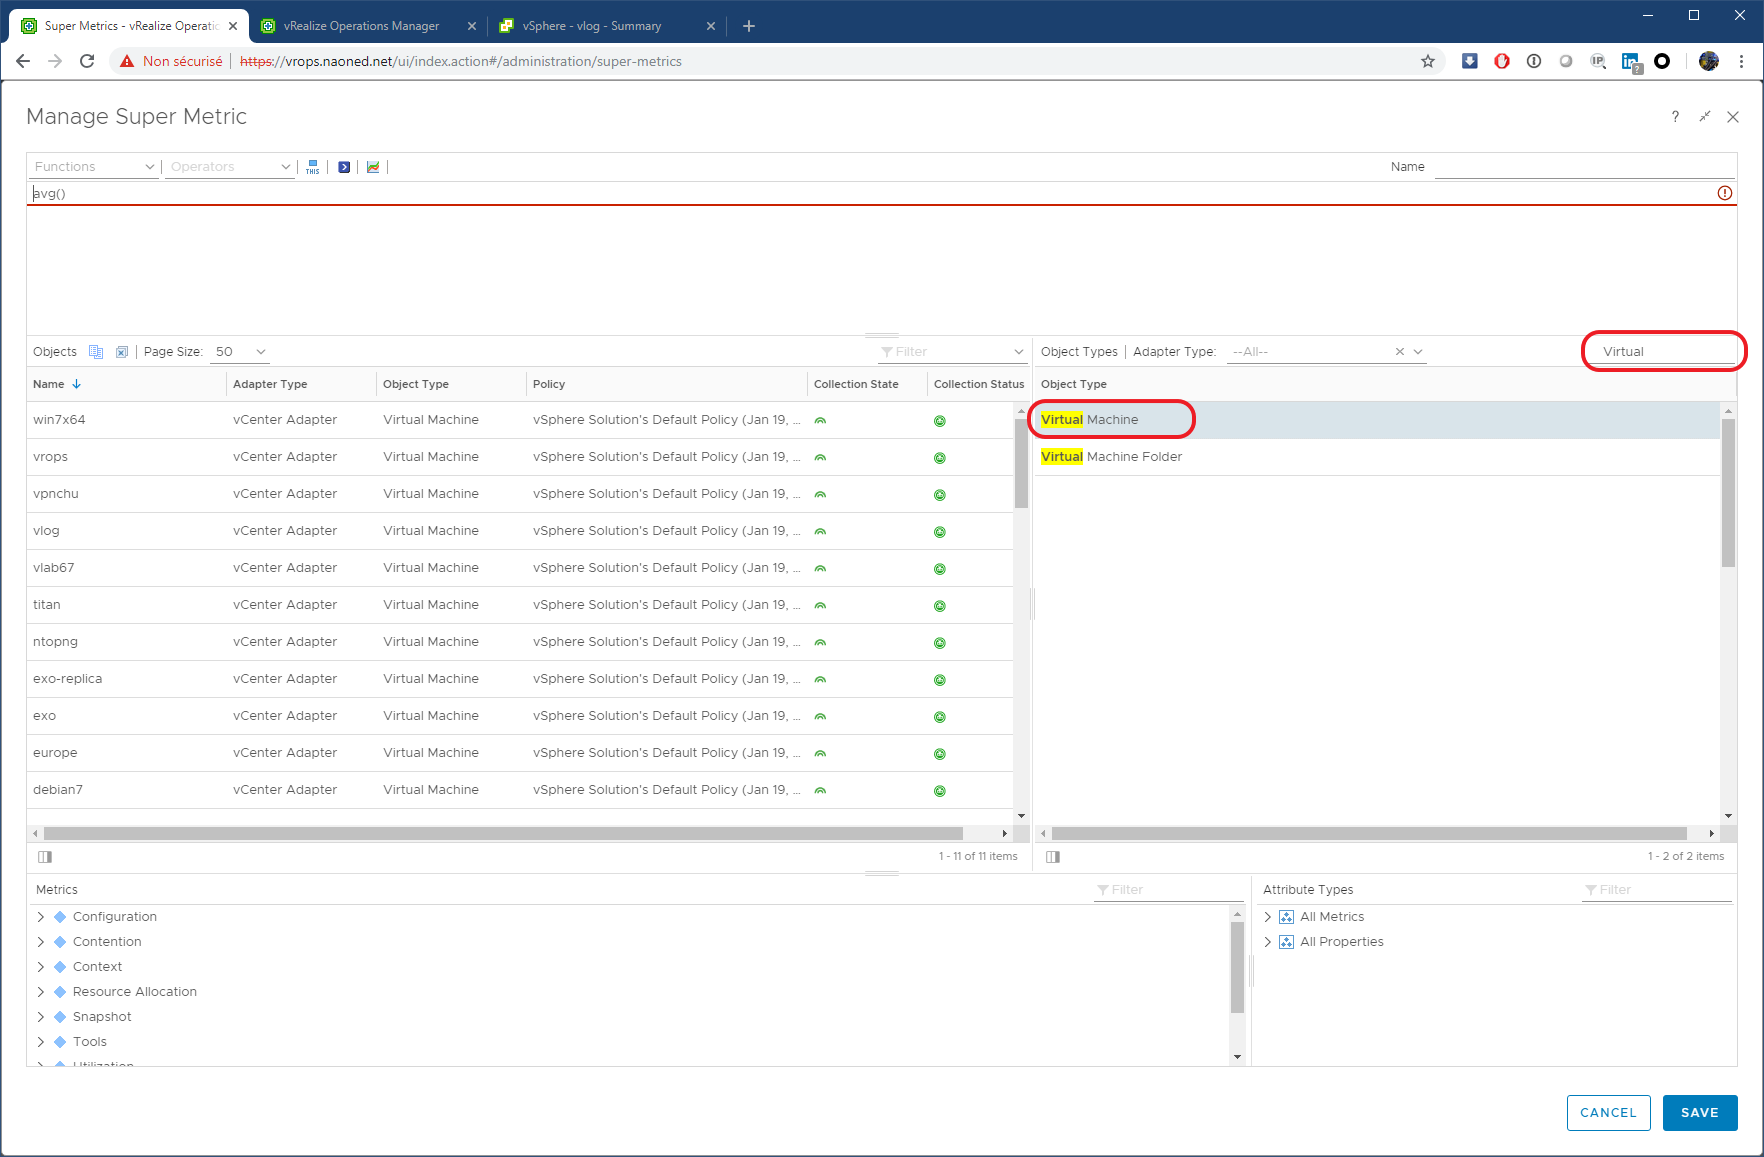Click the Objects select-all icon
This screenshot has width=1764, height=1157.
pos(96,352)
